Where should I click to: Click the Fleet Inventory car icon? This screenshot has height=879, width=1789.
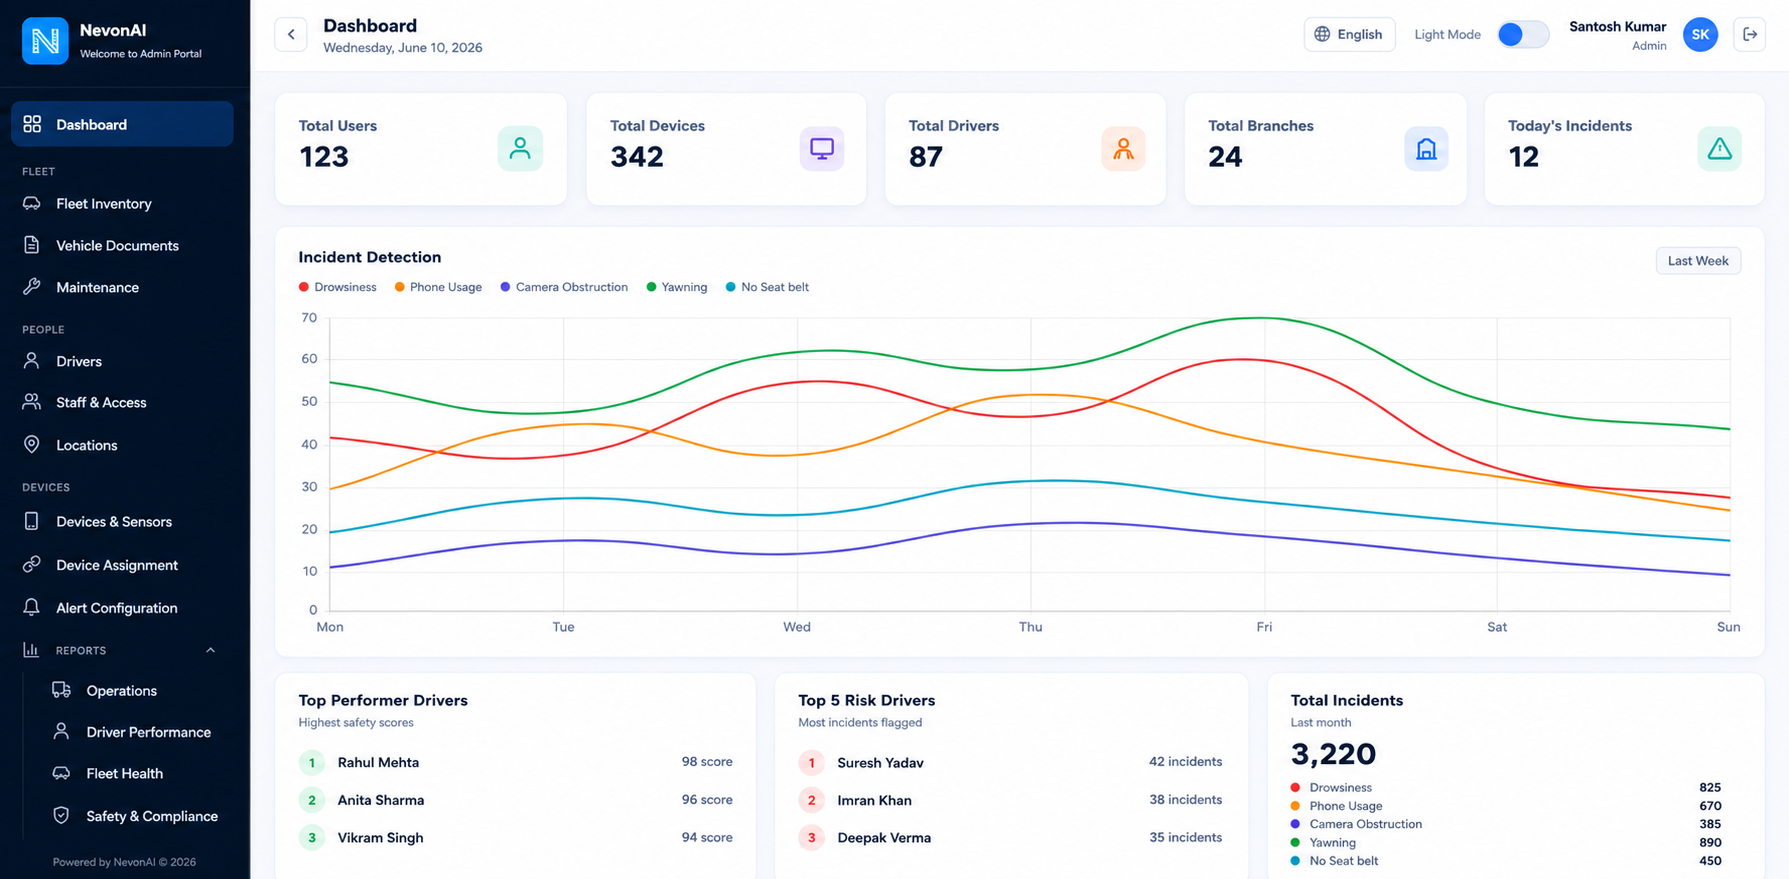click(32, 203)
